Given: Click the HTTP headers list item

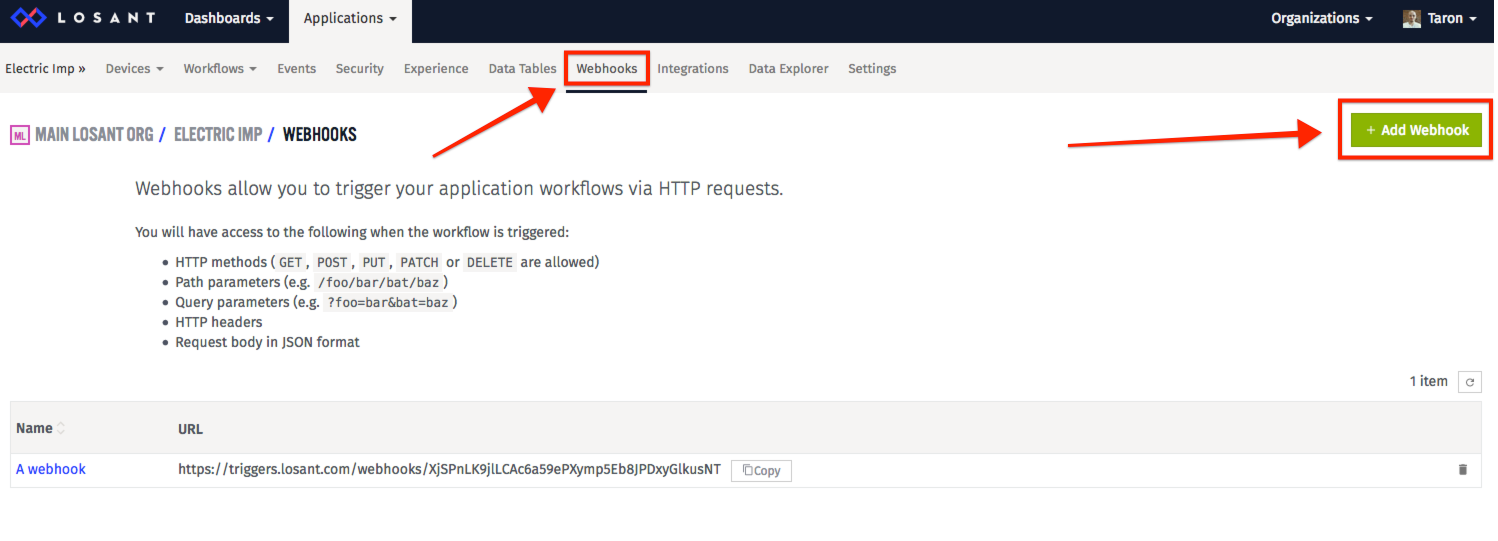Looking at the screenshot, I should point(219,322).
